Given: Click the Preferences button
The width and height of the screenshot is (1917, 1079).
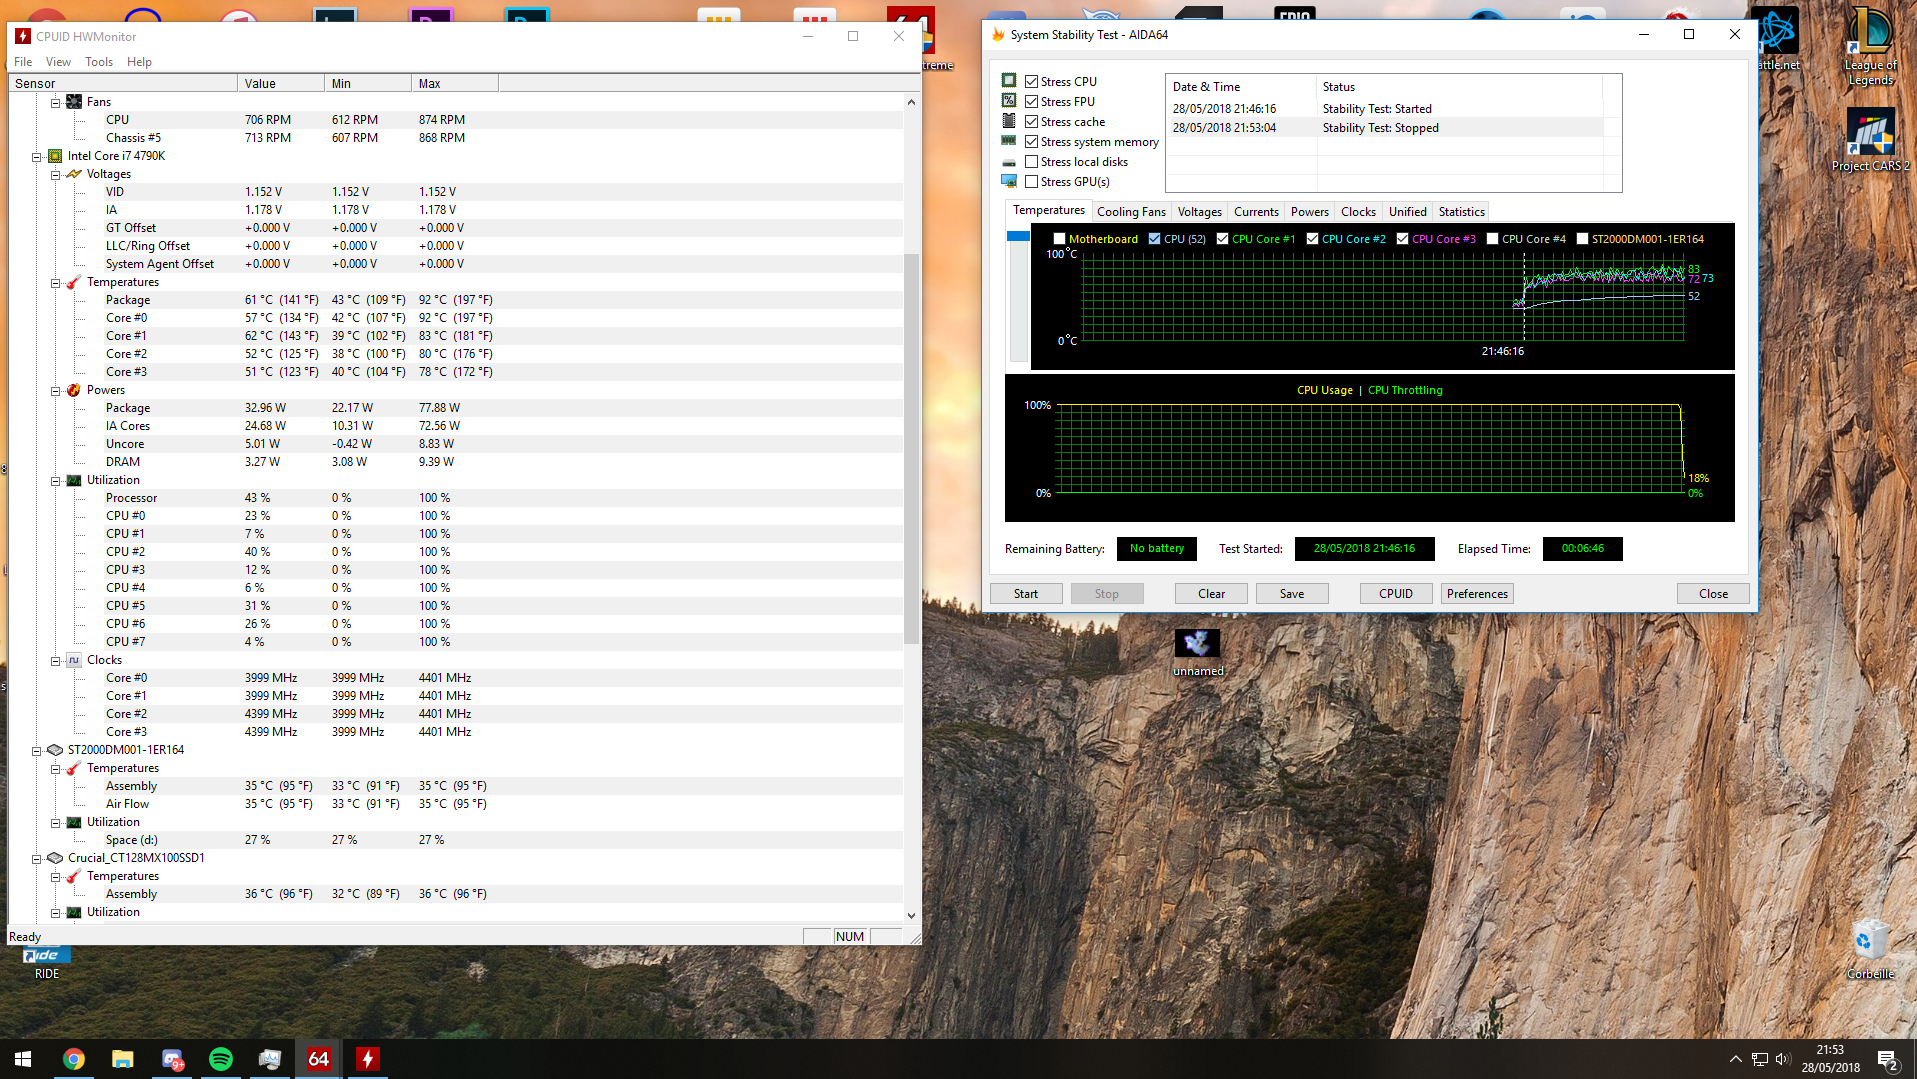Looking at the screenshot, I should 1476,594.
